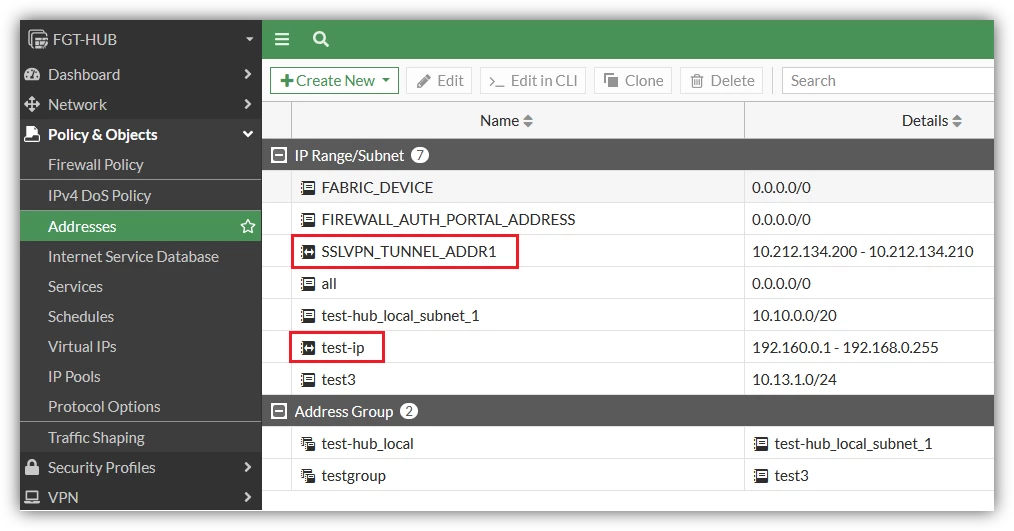Open the Create New dropdown
The height and width of the screenshot is (531, 1014).
334,81
